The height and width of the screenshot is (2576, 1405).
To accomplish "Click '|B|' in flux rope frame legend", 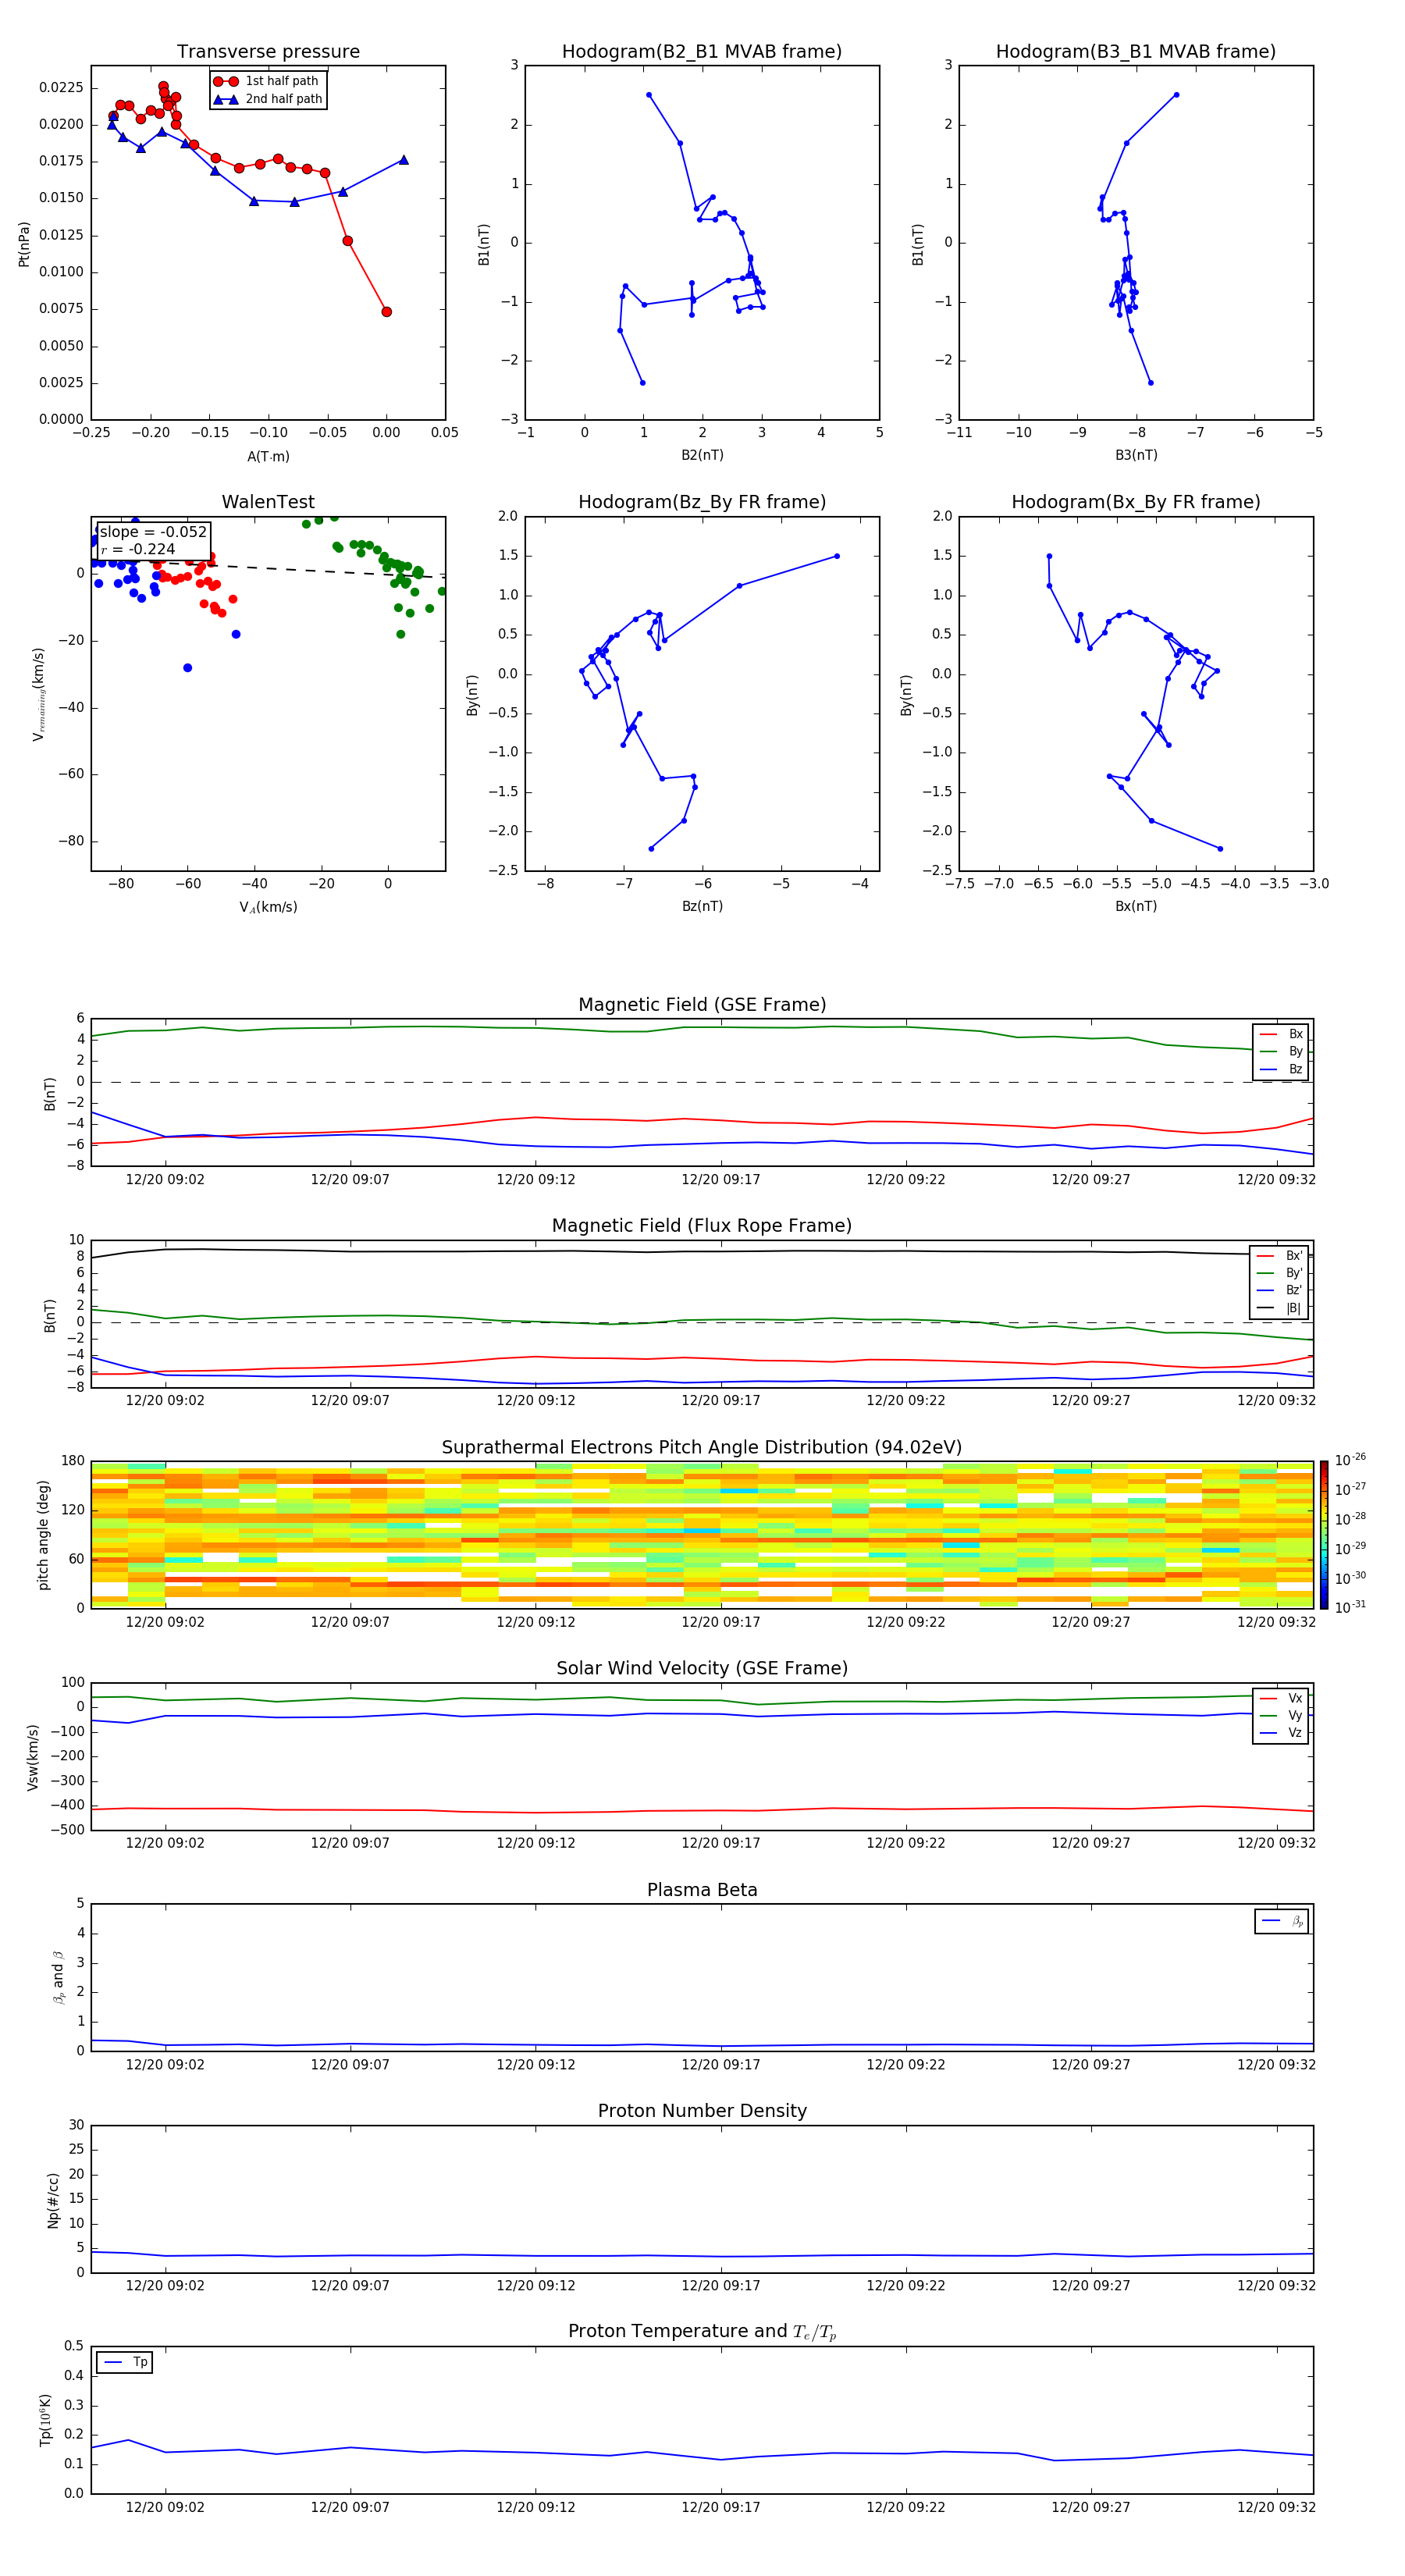I will pyautogui.click(x=1294, y=1308).
